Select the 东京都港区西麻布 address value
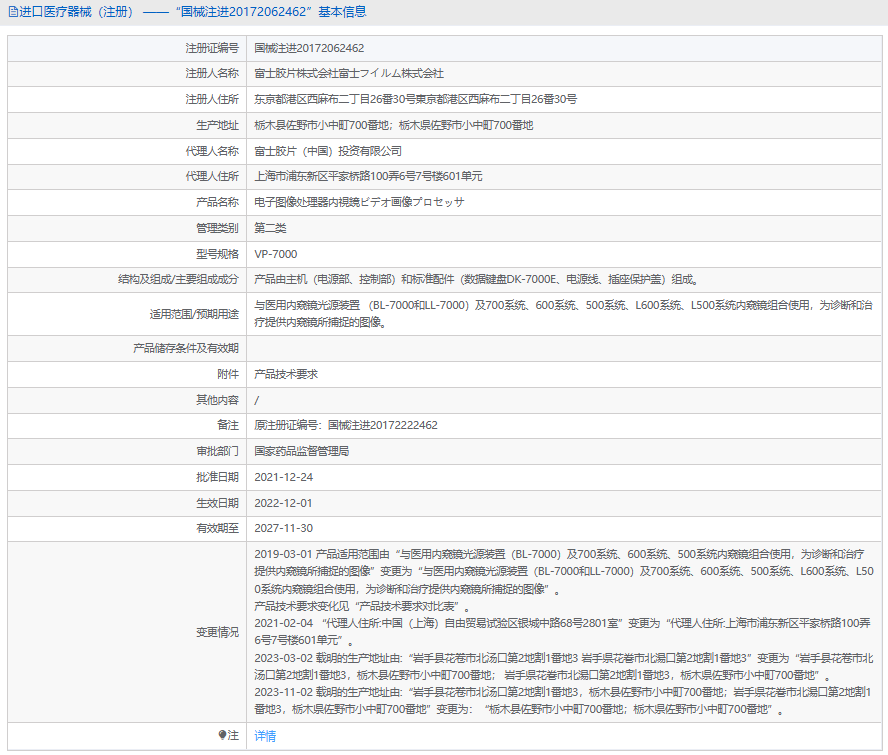 click(416, 99)
